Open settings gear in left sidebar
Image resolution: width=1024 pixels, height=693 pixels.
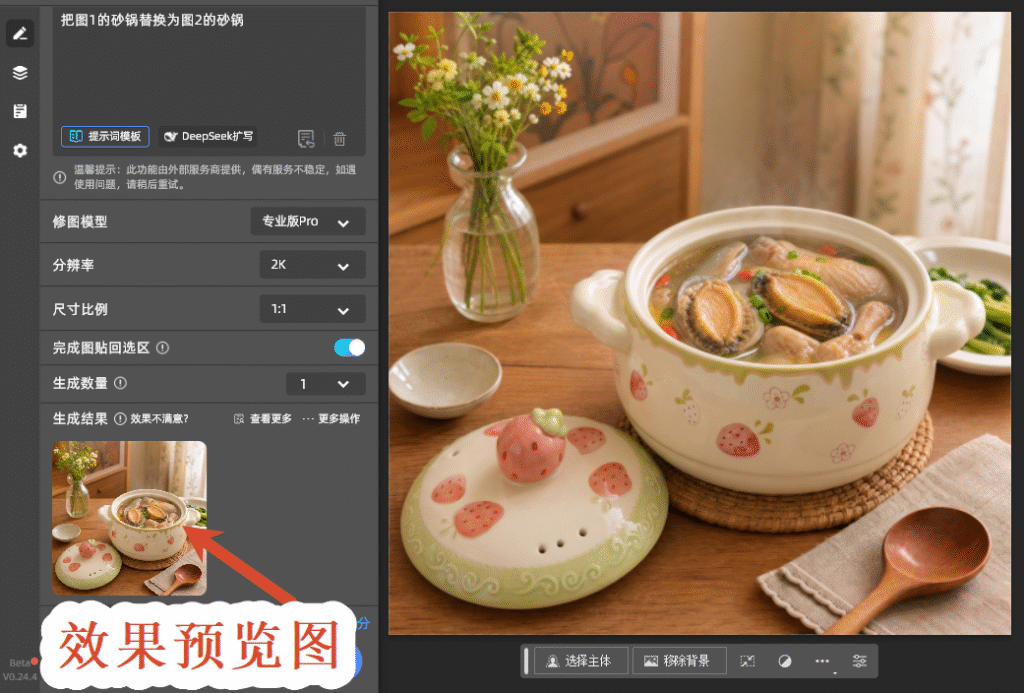[20, 150]
